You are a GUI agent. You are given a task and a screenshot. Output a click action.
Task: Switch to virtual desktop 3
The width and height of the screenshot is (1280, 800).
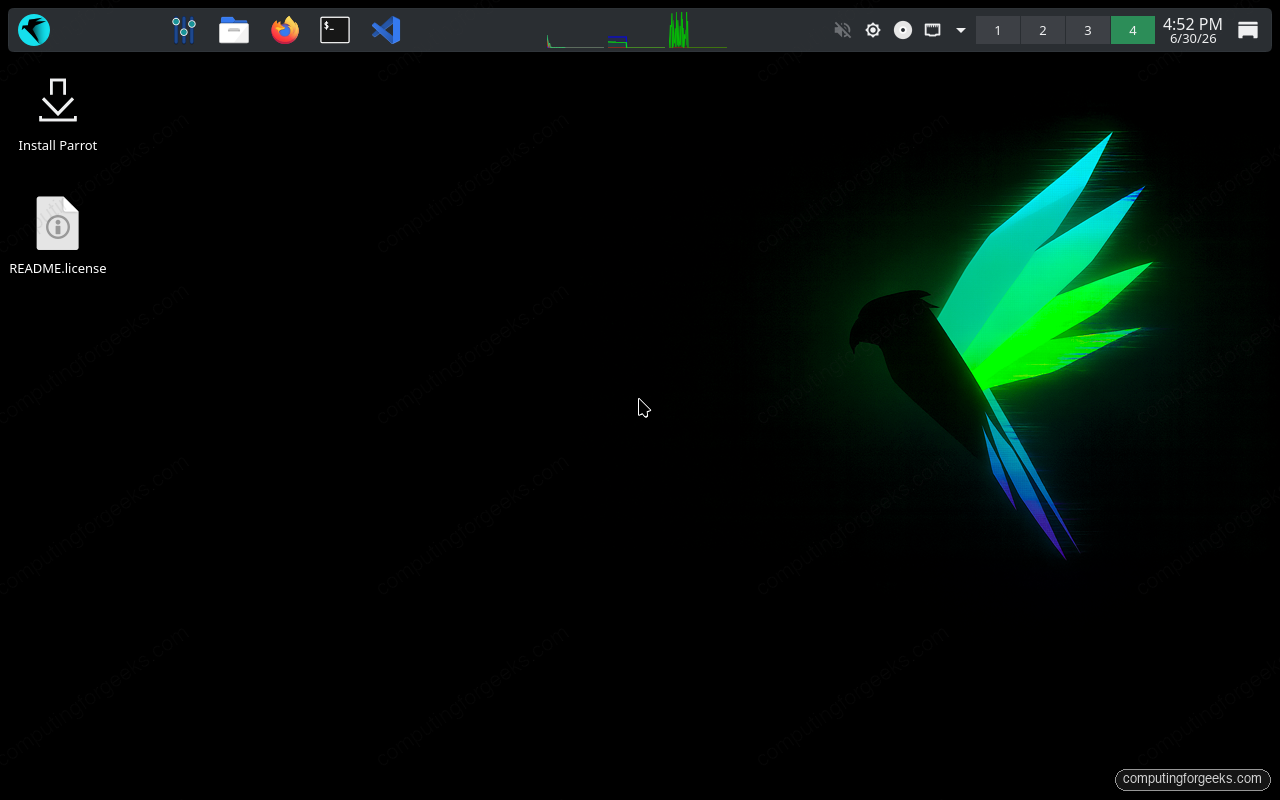pyautogui.click(x=1088, y=30)
